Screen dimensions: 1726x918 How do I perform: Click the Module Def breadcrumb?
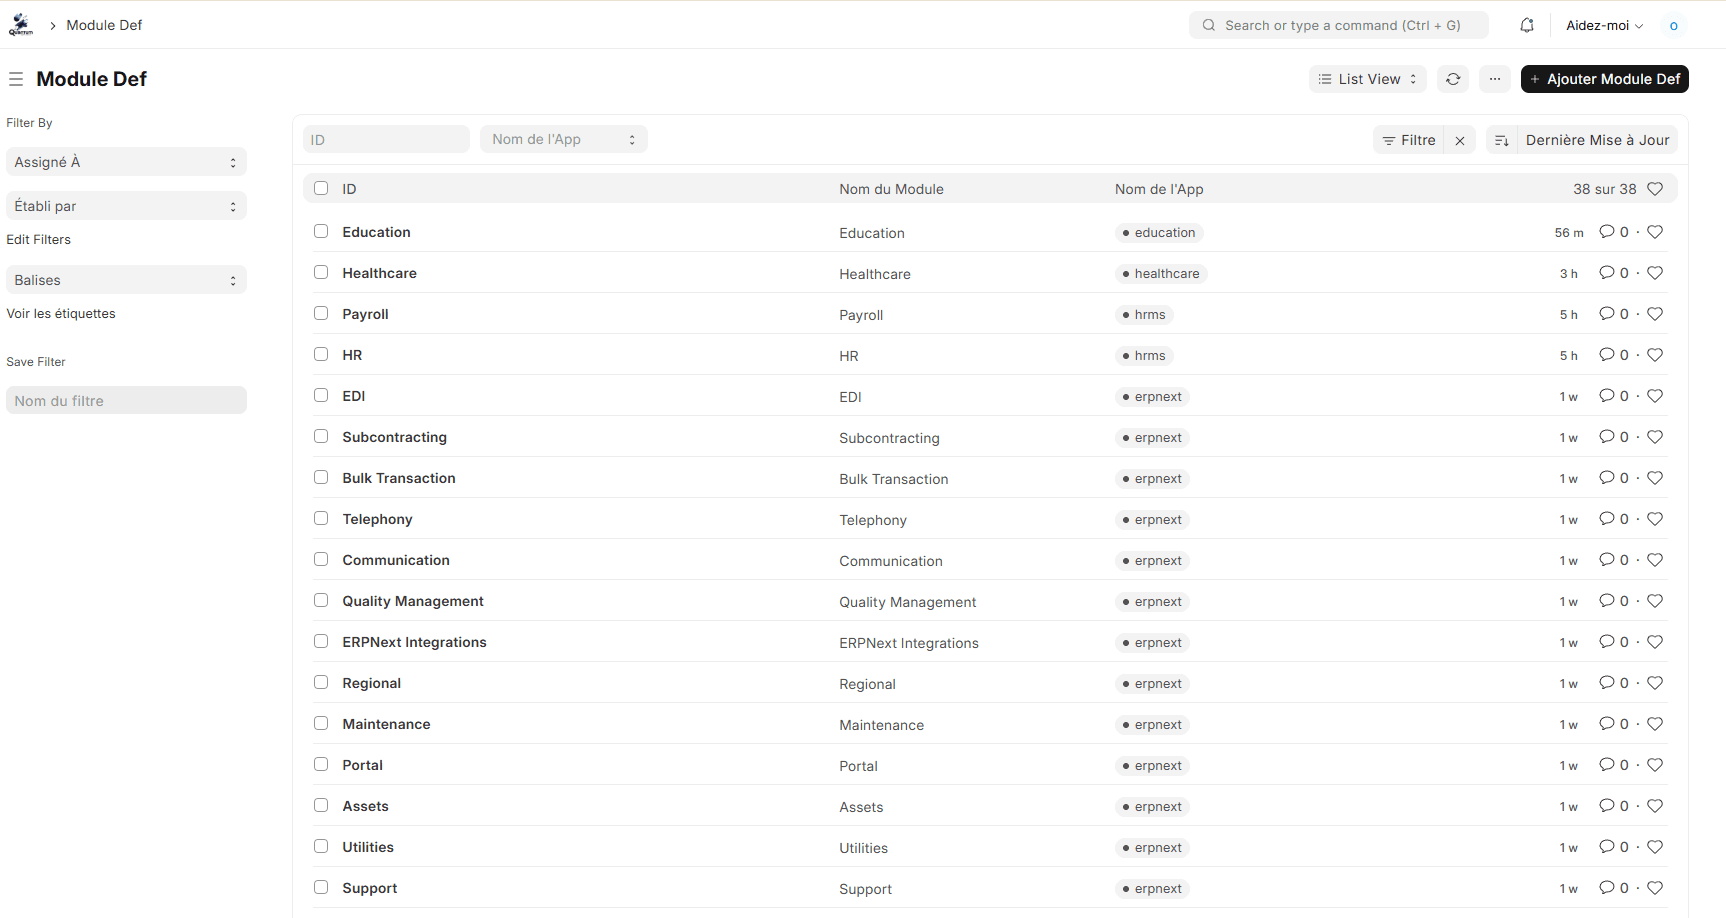[x=104, y=25]
